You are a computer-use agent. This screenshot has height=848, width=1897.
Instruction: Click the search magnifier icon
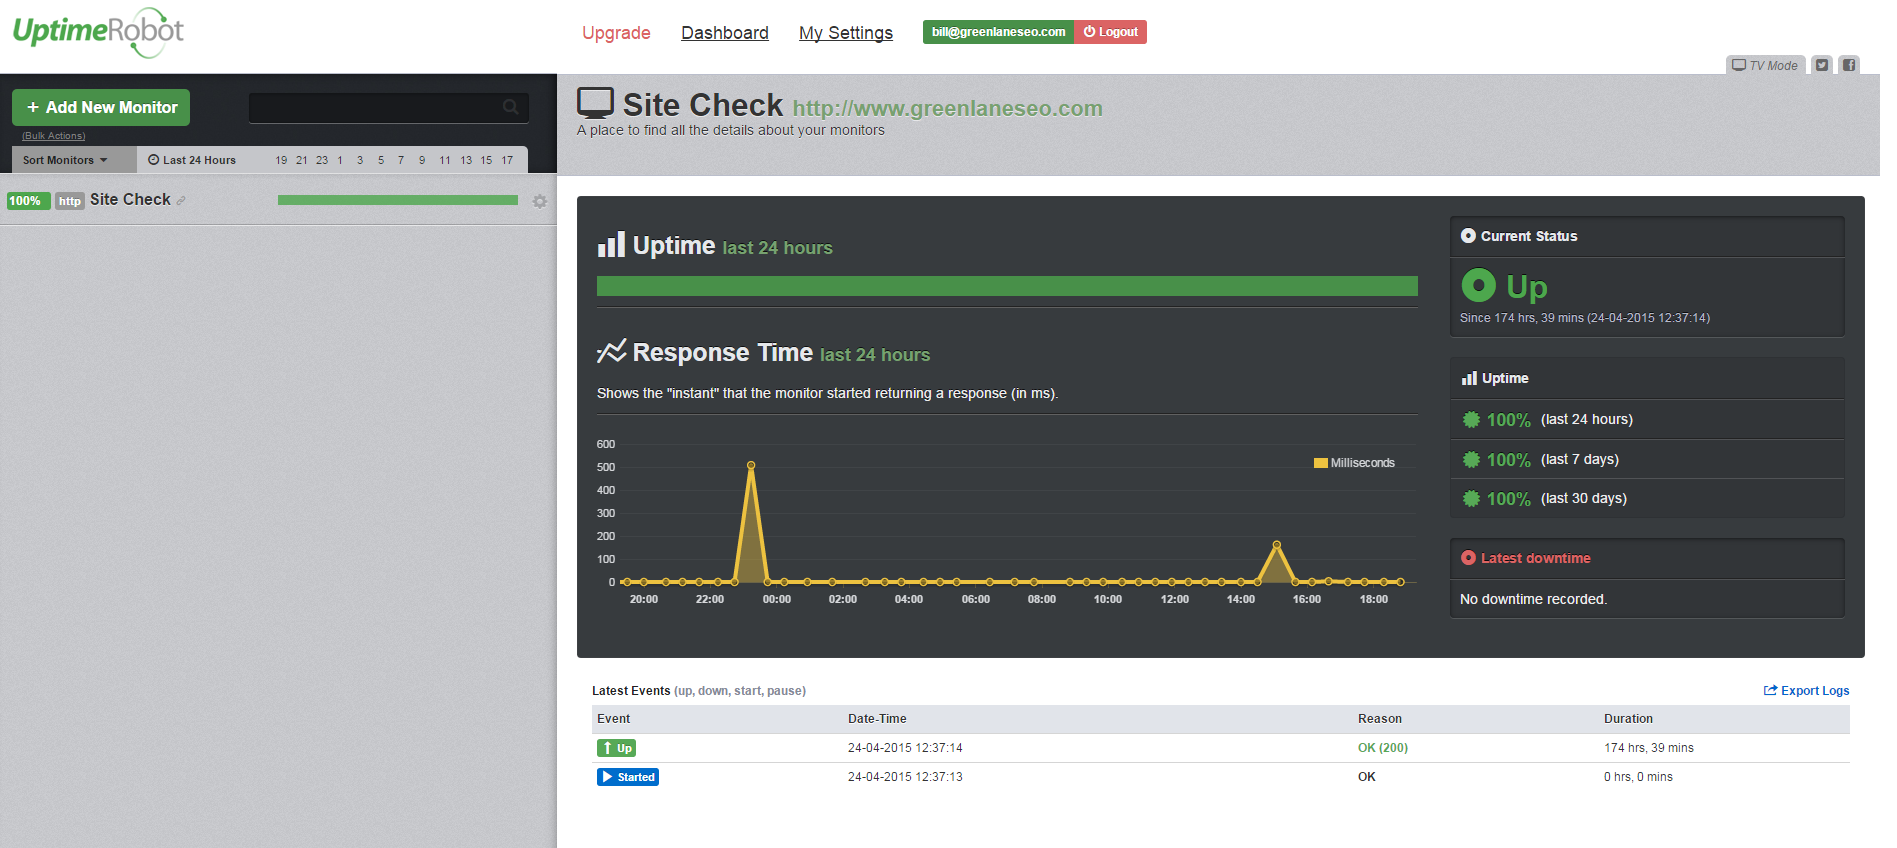pos(511,107)
